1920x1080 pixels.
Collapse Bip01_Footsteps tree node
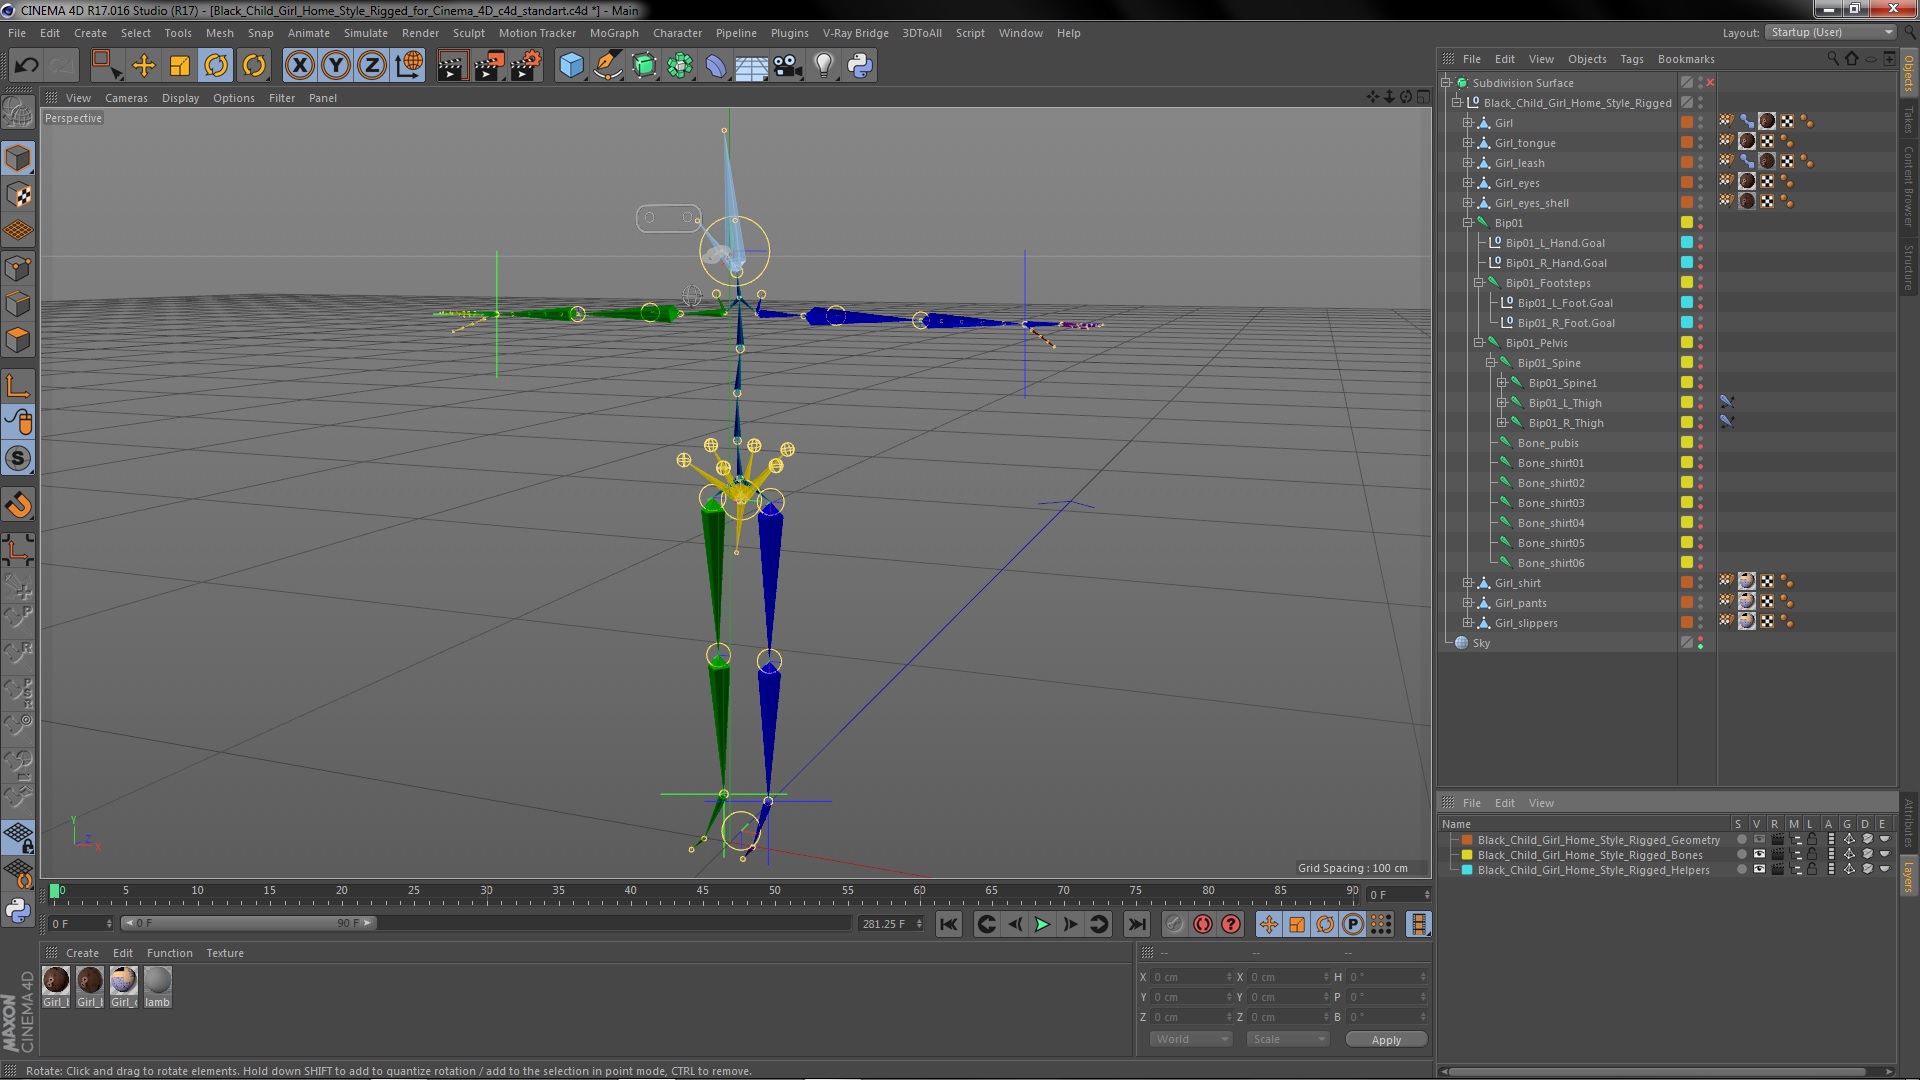click(x=1479, y=283)
